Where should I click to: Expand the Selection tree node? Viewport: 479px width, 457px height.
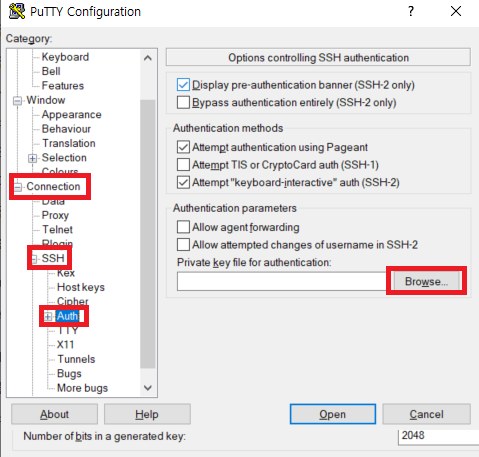pos(32,158)
